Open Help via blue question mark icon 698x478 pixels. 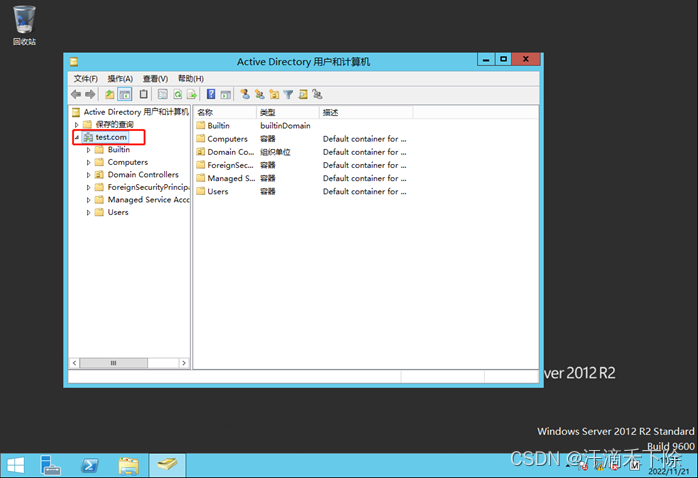point(211,94)
